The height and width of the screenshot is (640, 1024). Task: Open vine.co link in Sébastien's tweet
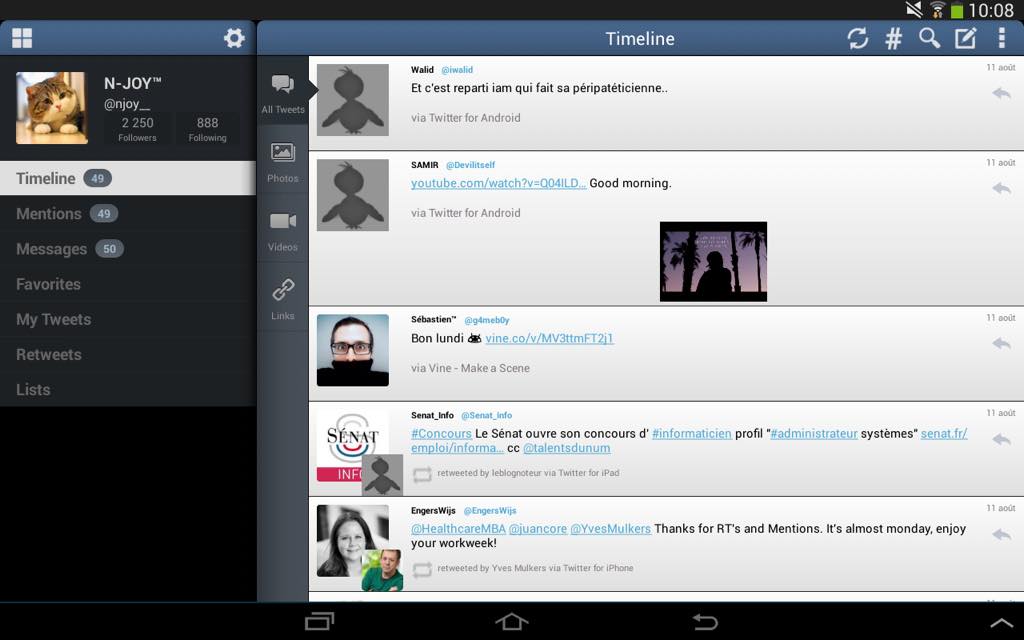[549, 338]
